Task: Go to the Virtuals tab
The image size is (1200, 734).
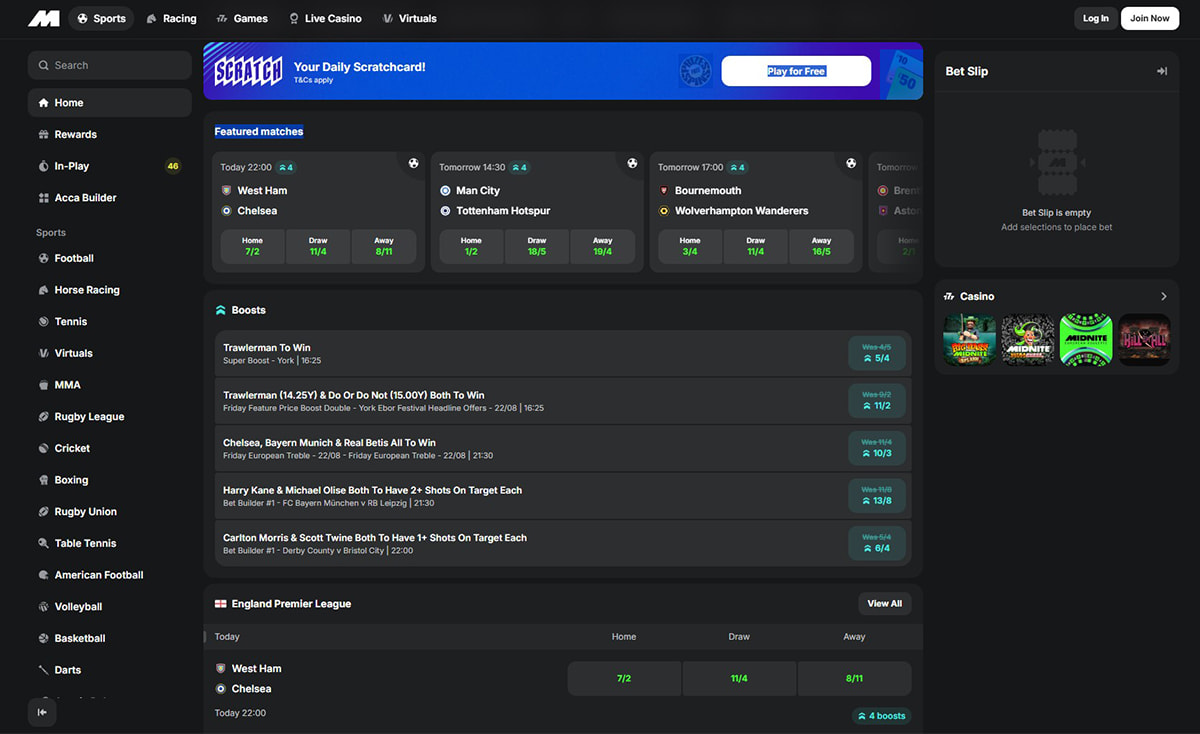Action: 409,18
